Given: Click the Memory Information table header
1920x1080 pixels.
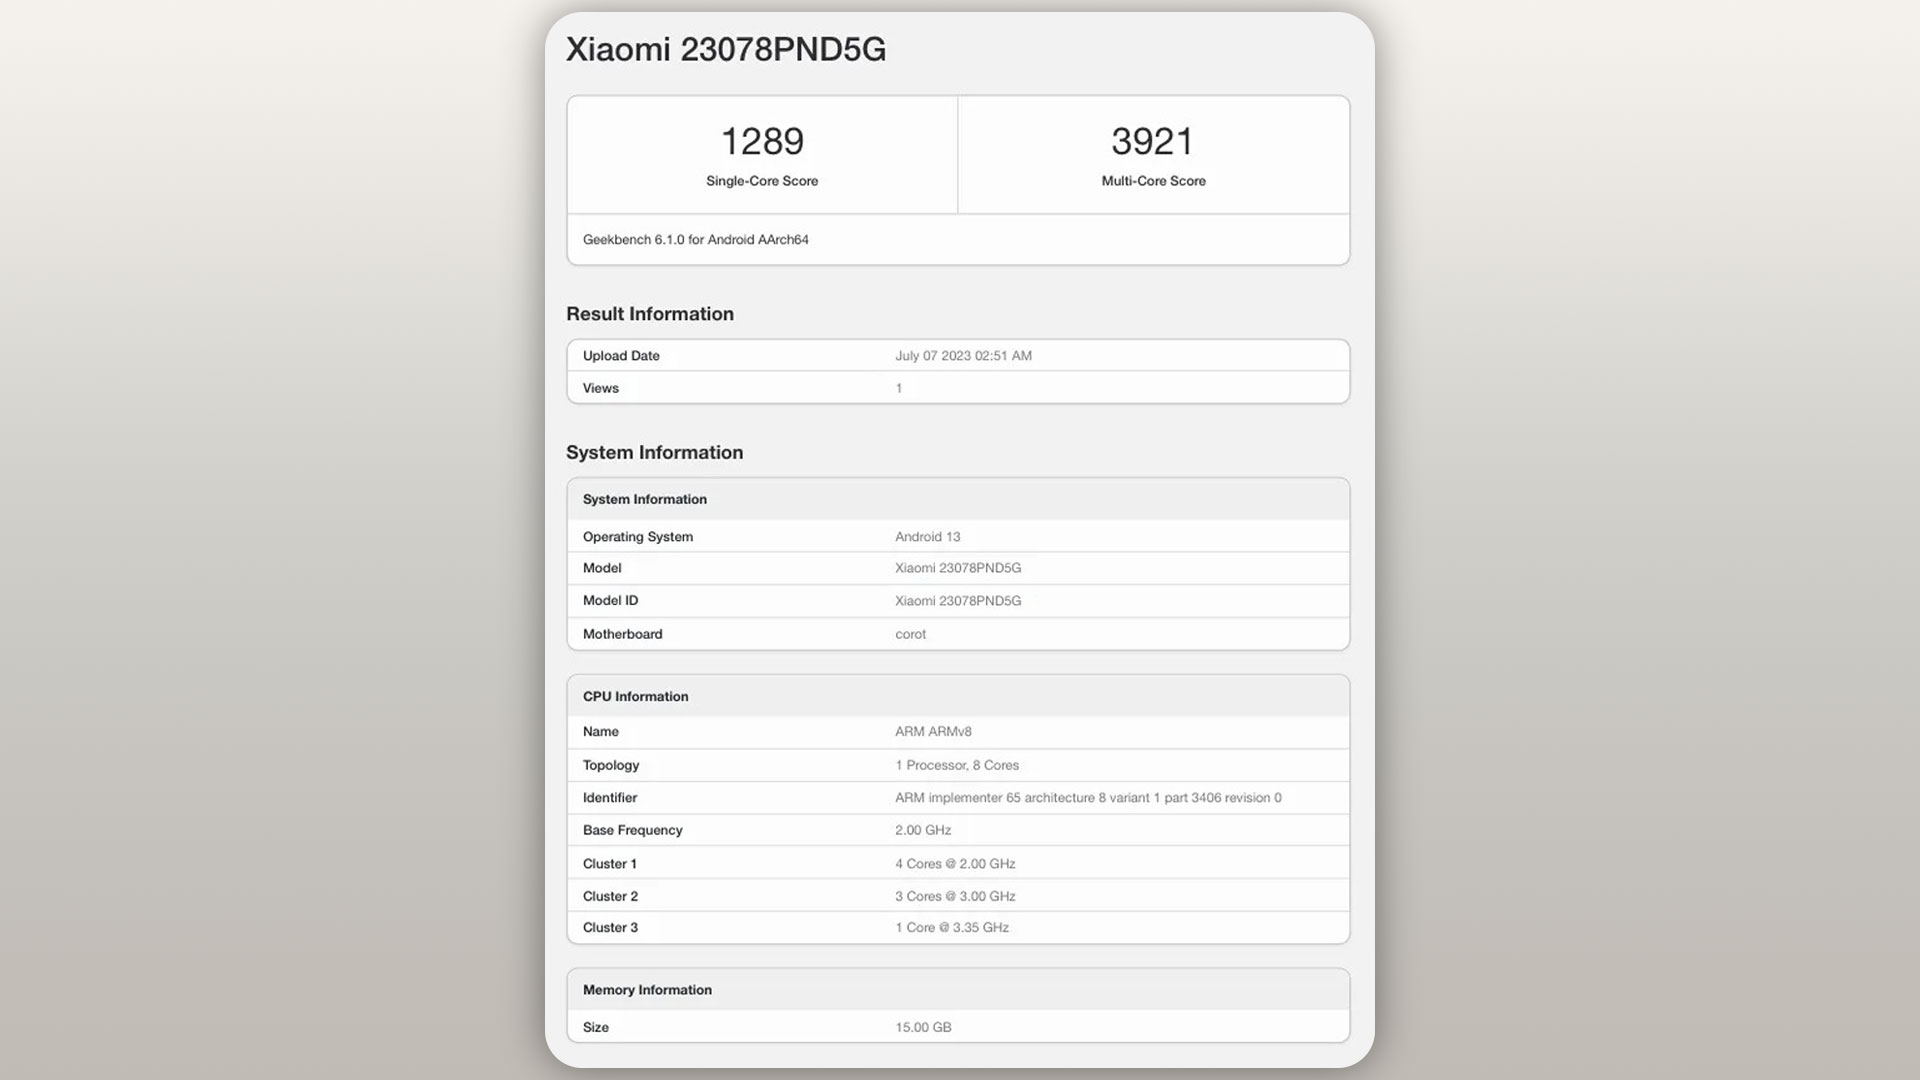Looking at the screenshot, I should coord(647,990).
